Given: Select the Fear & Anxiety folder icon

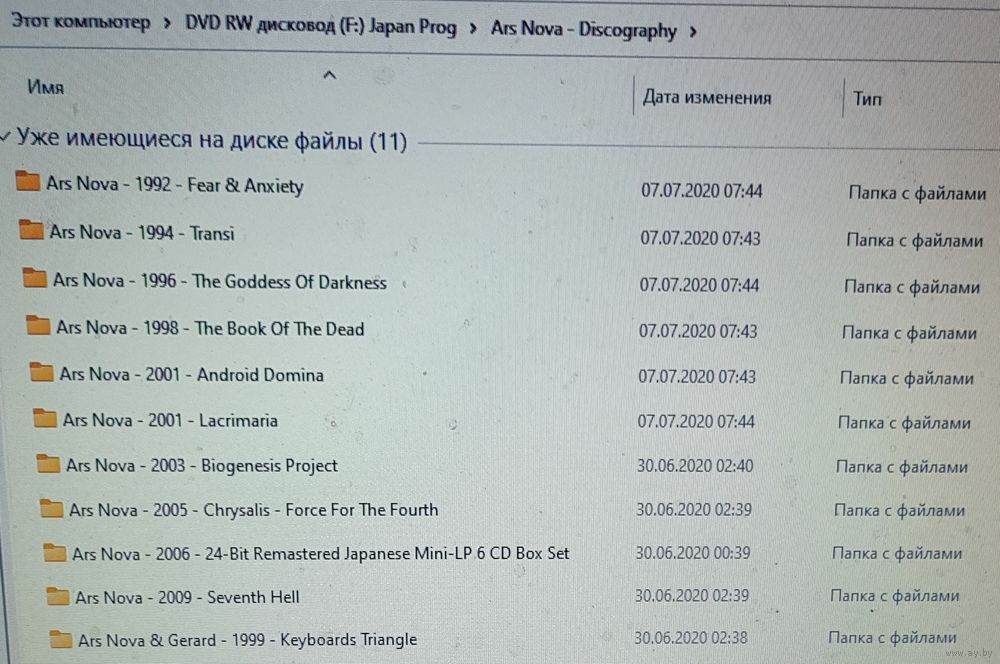Looking at the screenshot, I should (x=27, y=181).
